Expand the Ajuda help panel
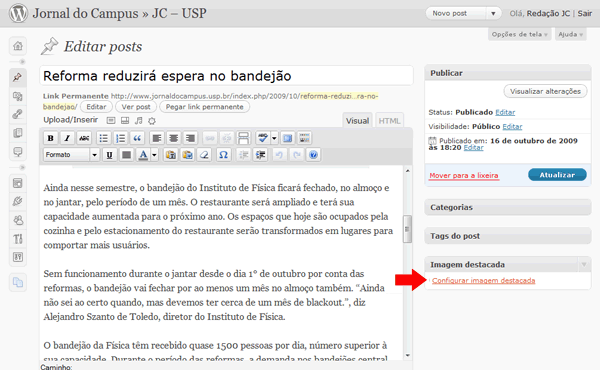This screenshot has height=370, width=600. pos(570,34)
